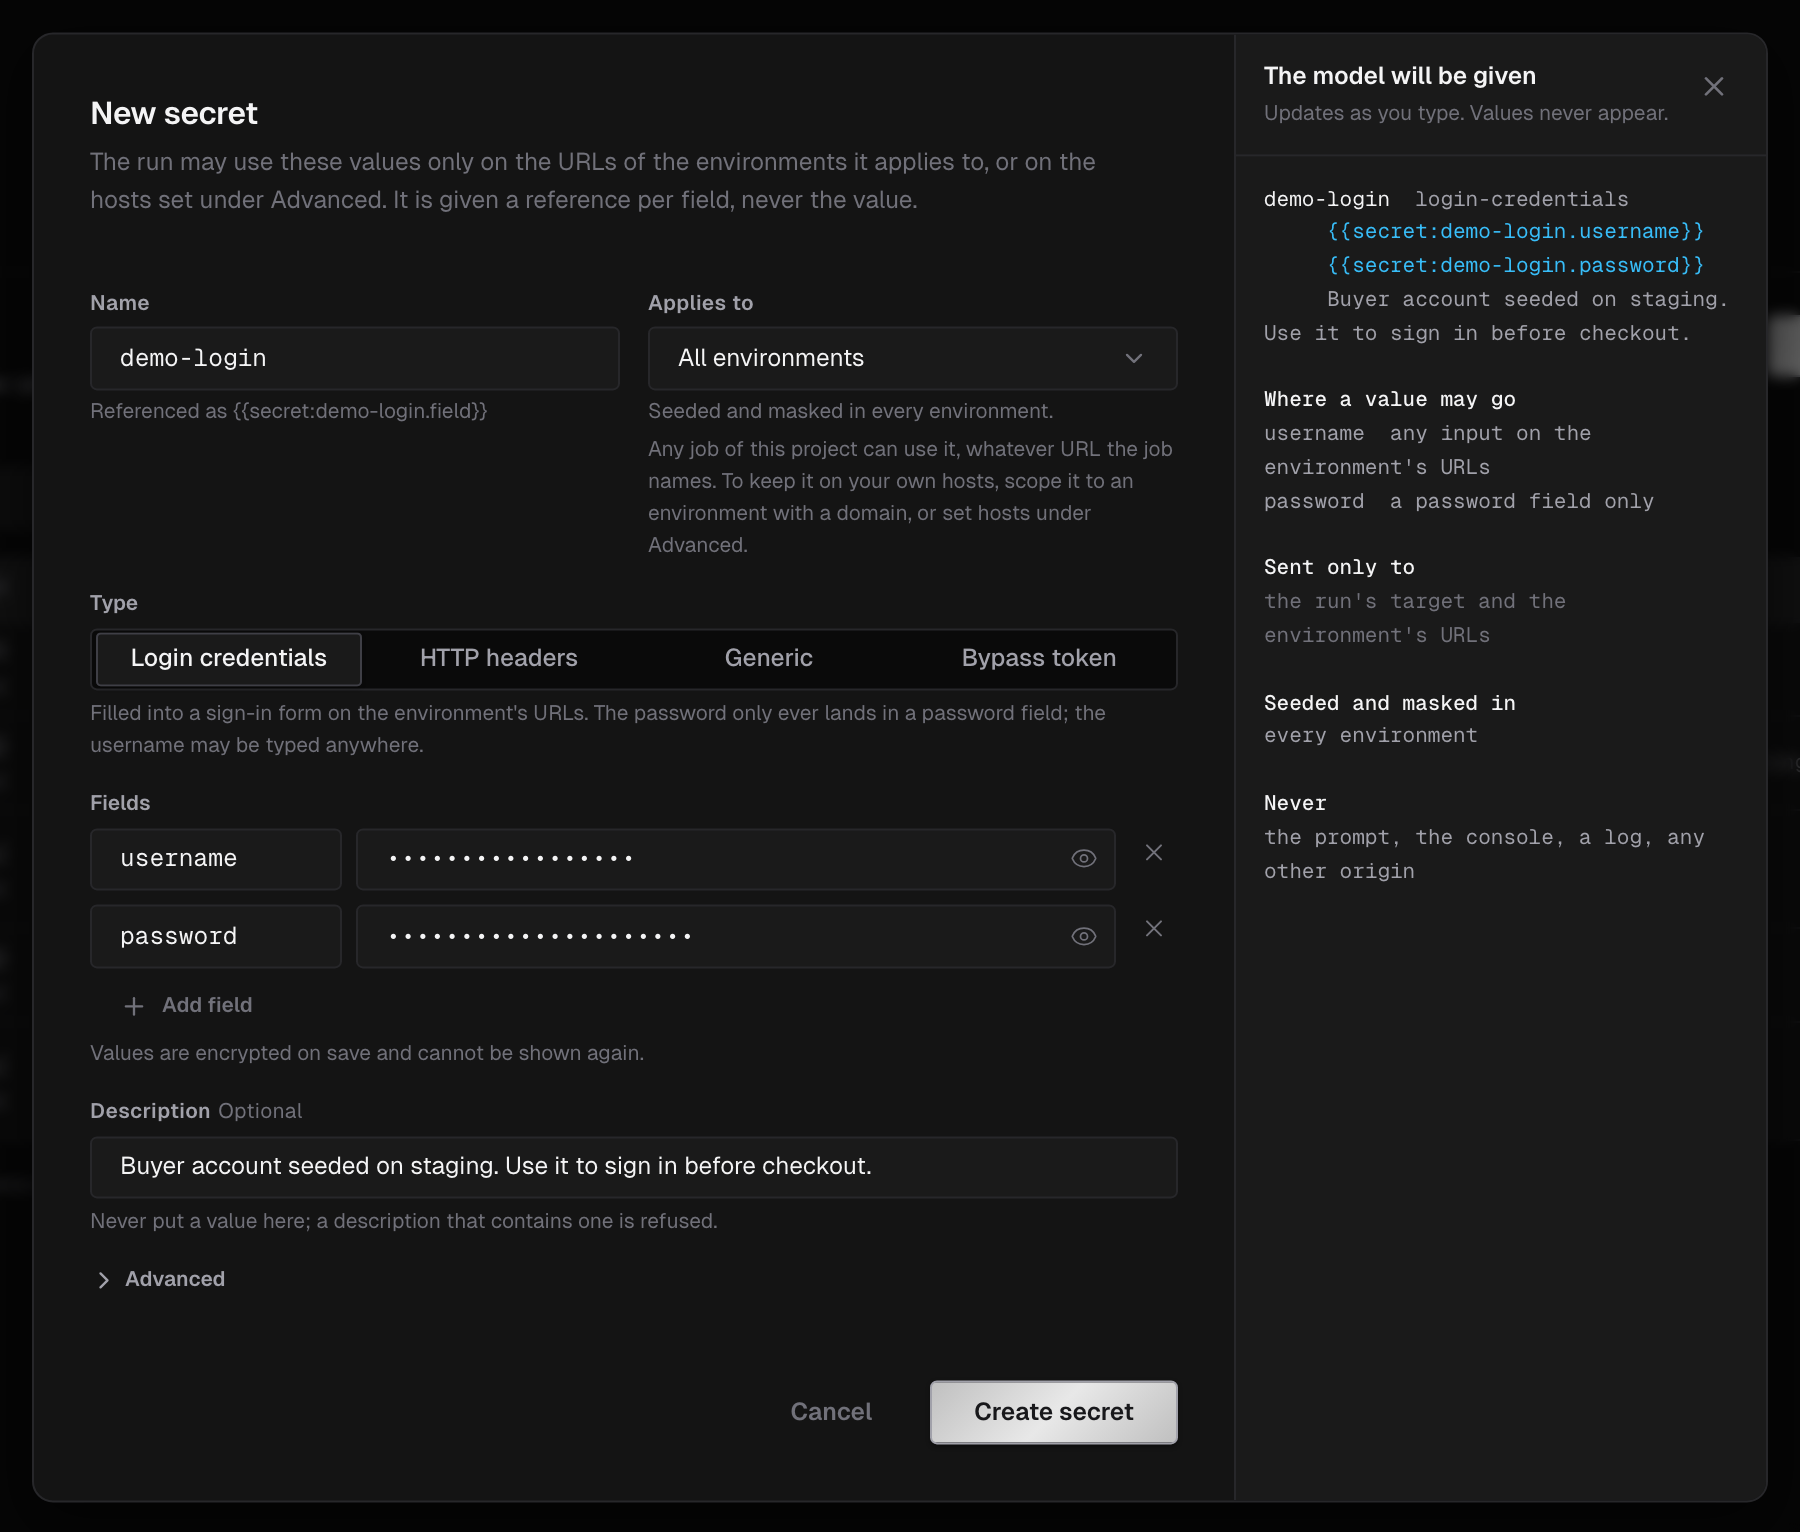Click the 'Never' heading in preview panel
This screenshot has width=1800, height=1532.
click(x=1295, y=804)
